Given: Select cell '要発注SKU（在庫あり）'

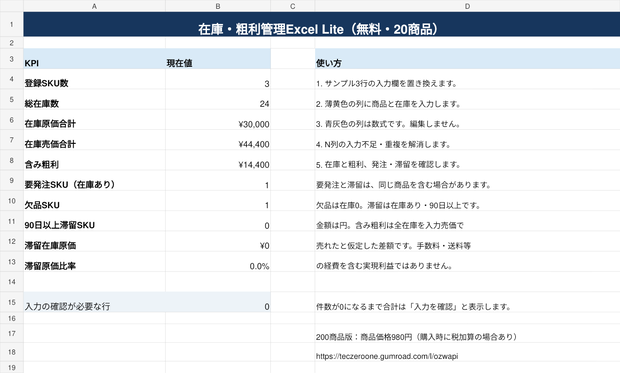Looking at the screenshot, I should (94, 181).
